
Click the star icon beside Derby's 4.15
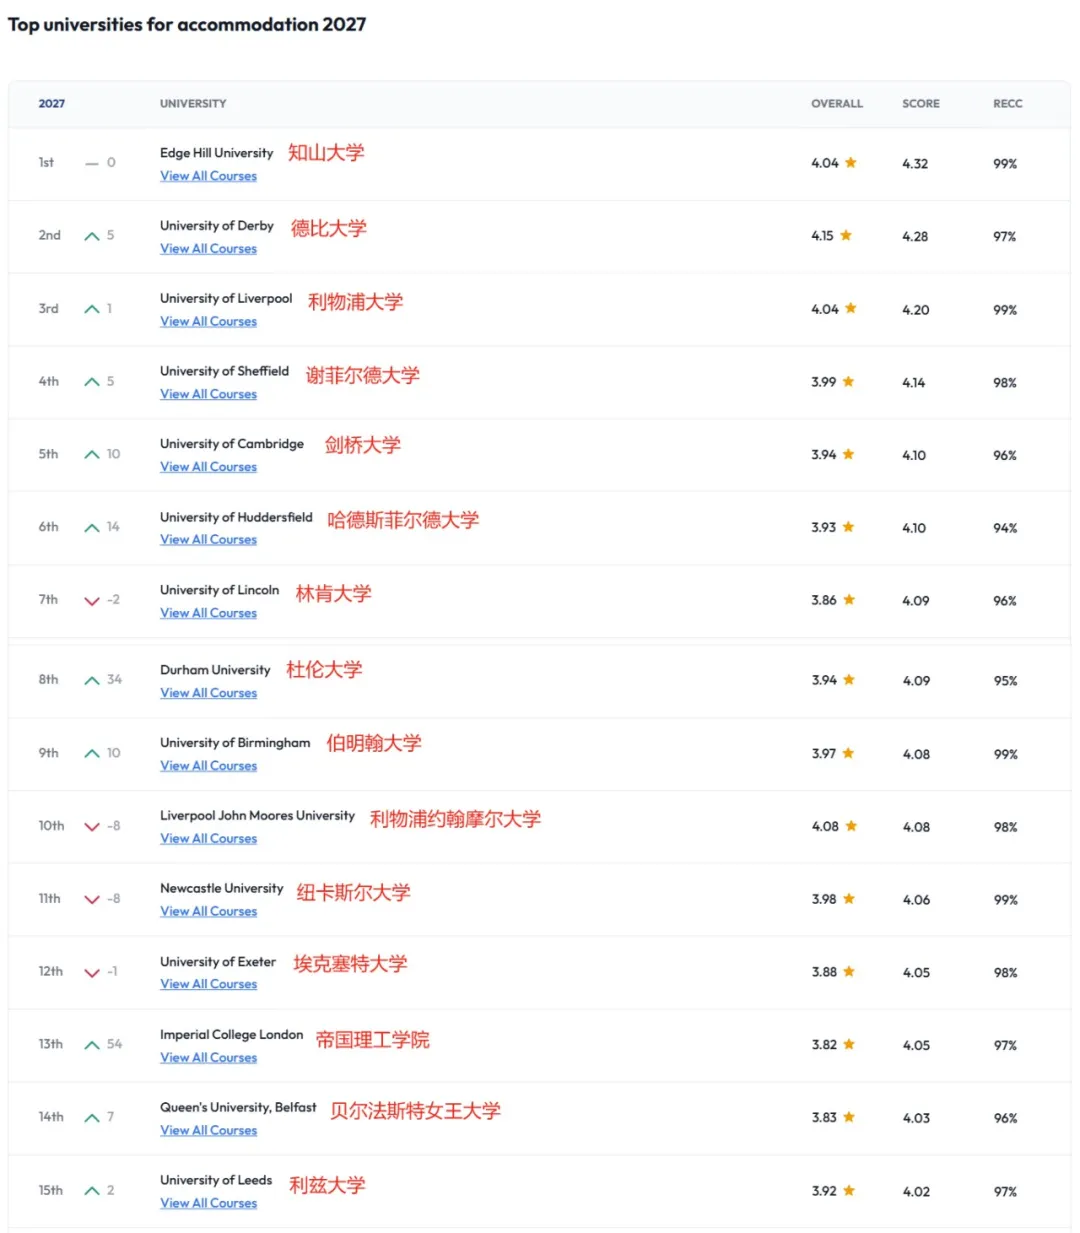pyautogui.click(x=846, y=235)
